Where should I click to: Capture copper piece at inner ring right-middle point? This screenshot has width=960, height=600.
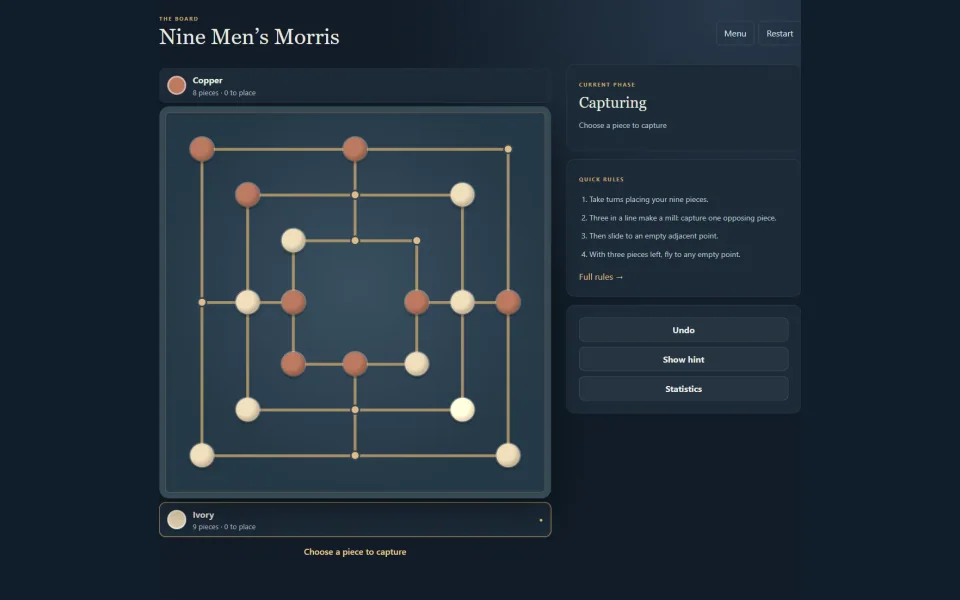[x=417, y=302]
